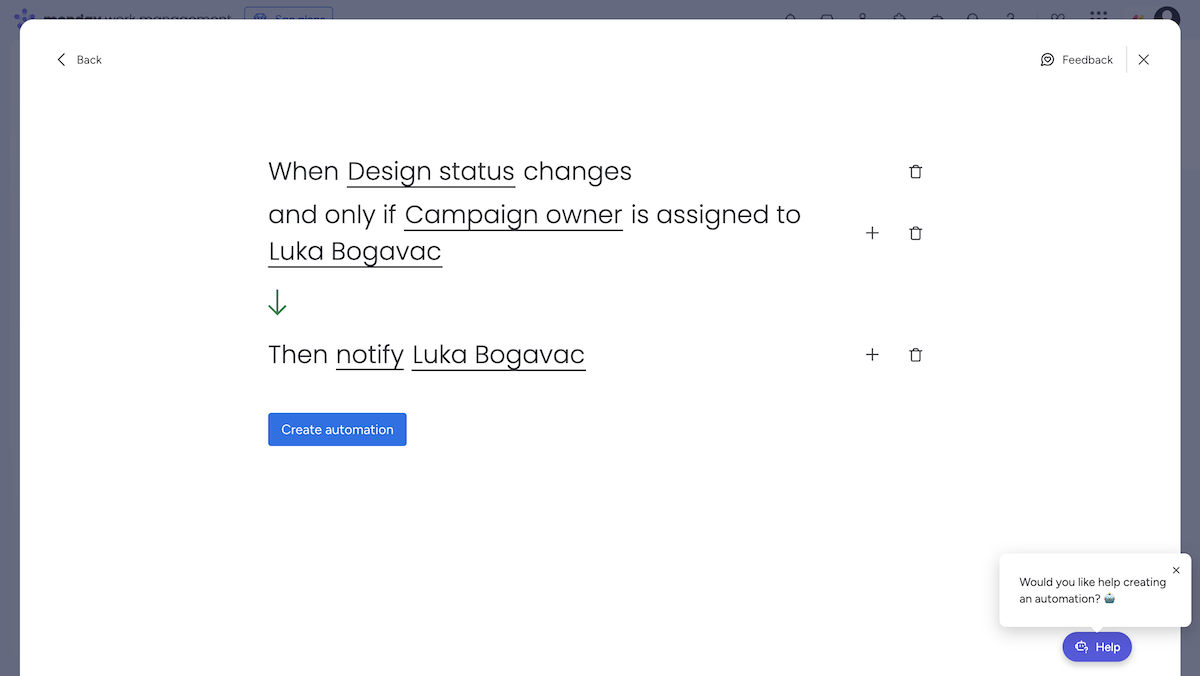Open the Campaign owner column selector
The height and width of the screenshot is (676, 1200).
(x=513, y=215)
